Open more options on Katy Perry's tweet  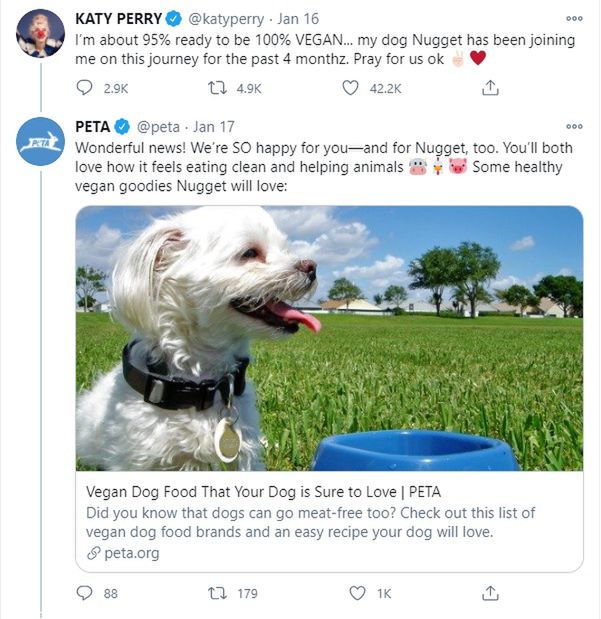pyautogui.click(x=573, y=18)
